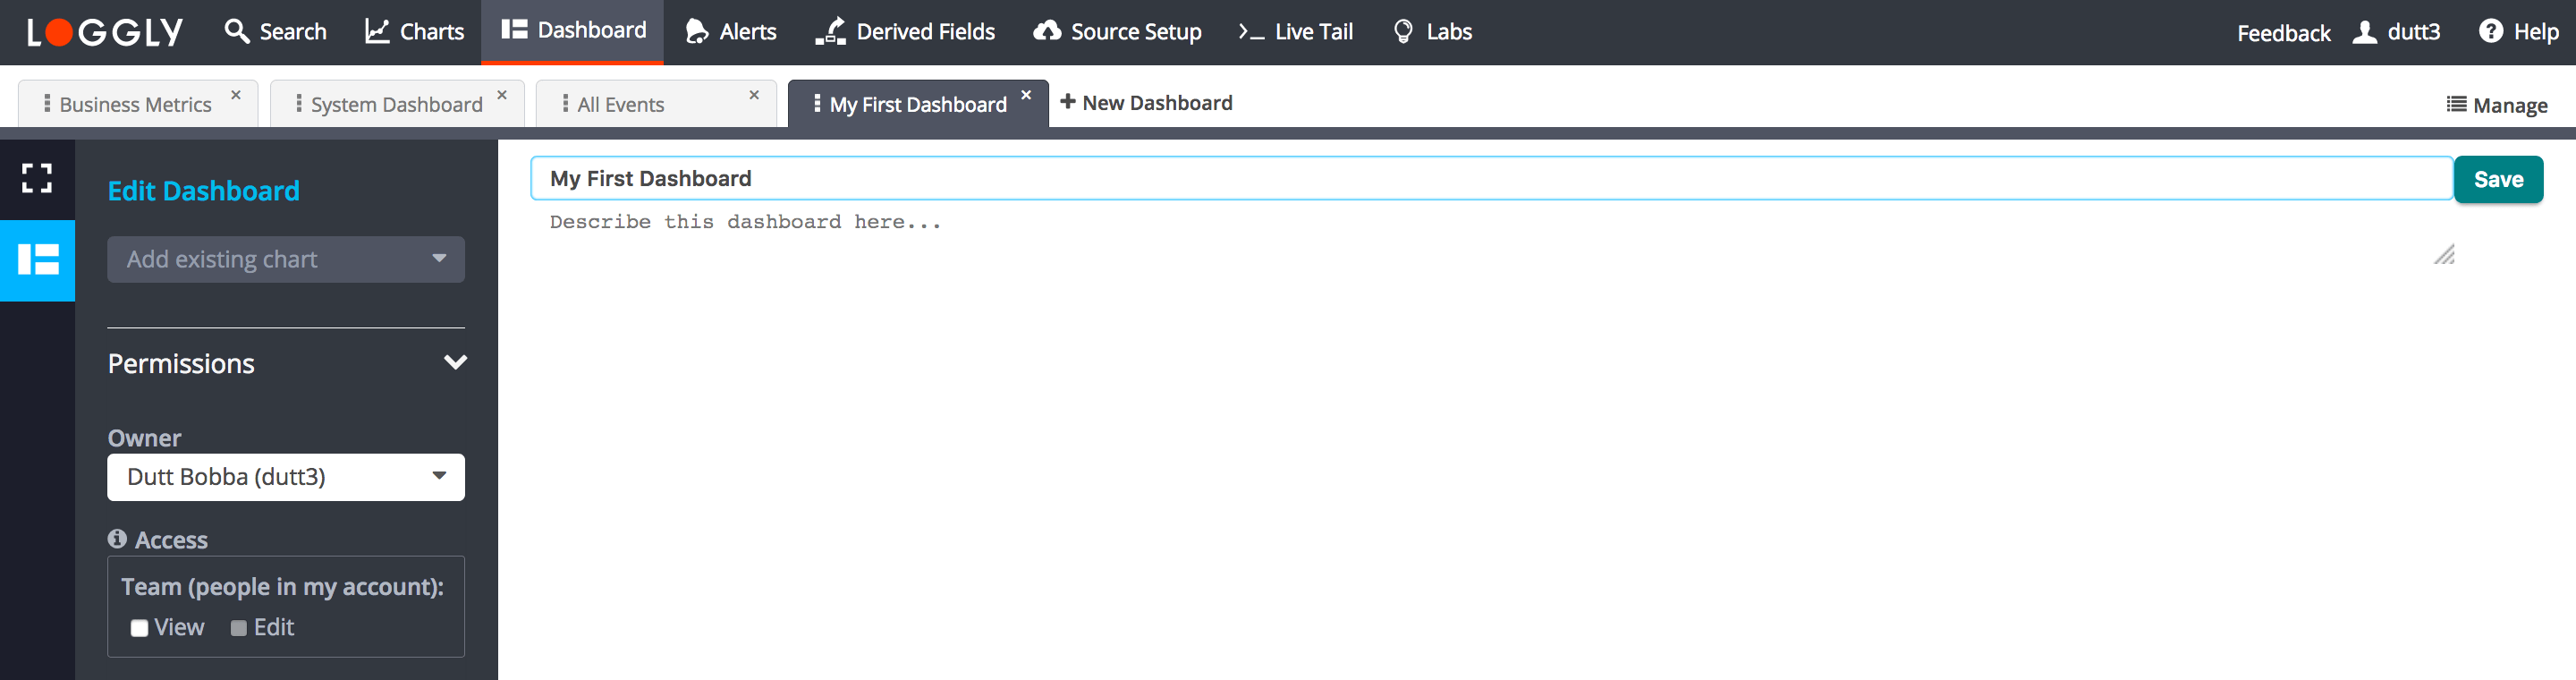2576x680 pixels.
Task: Open the Alerts menu
Action: coord(731,32)
